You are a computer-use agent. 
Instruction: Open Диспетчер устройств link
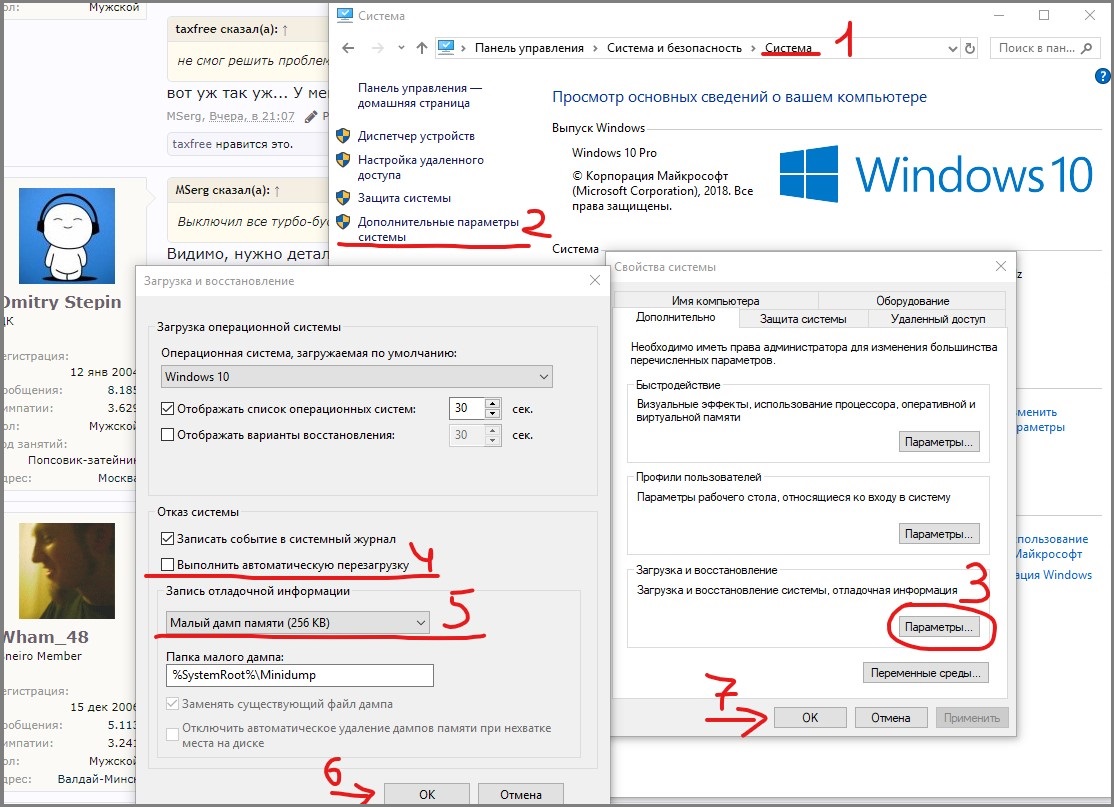[x=416, y=136]
